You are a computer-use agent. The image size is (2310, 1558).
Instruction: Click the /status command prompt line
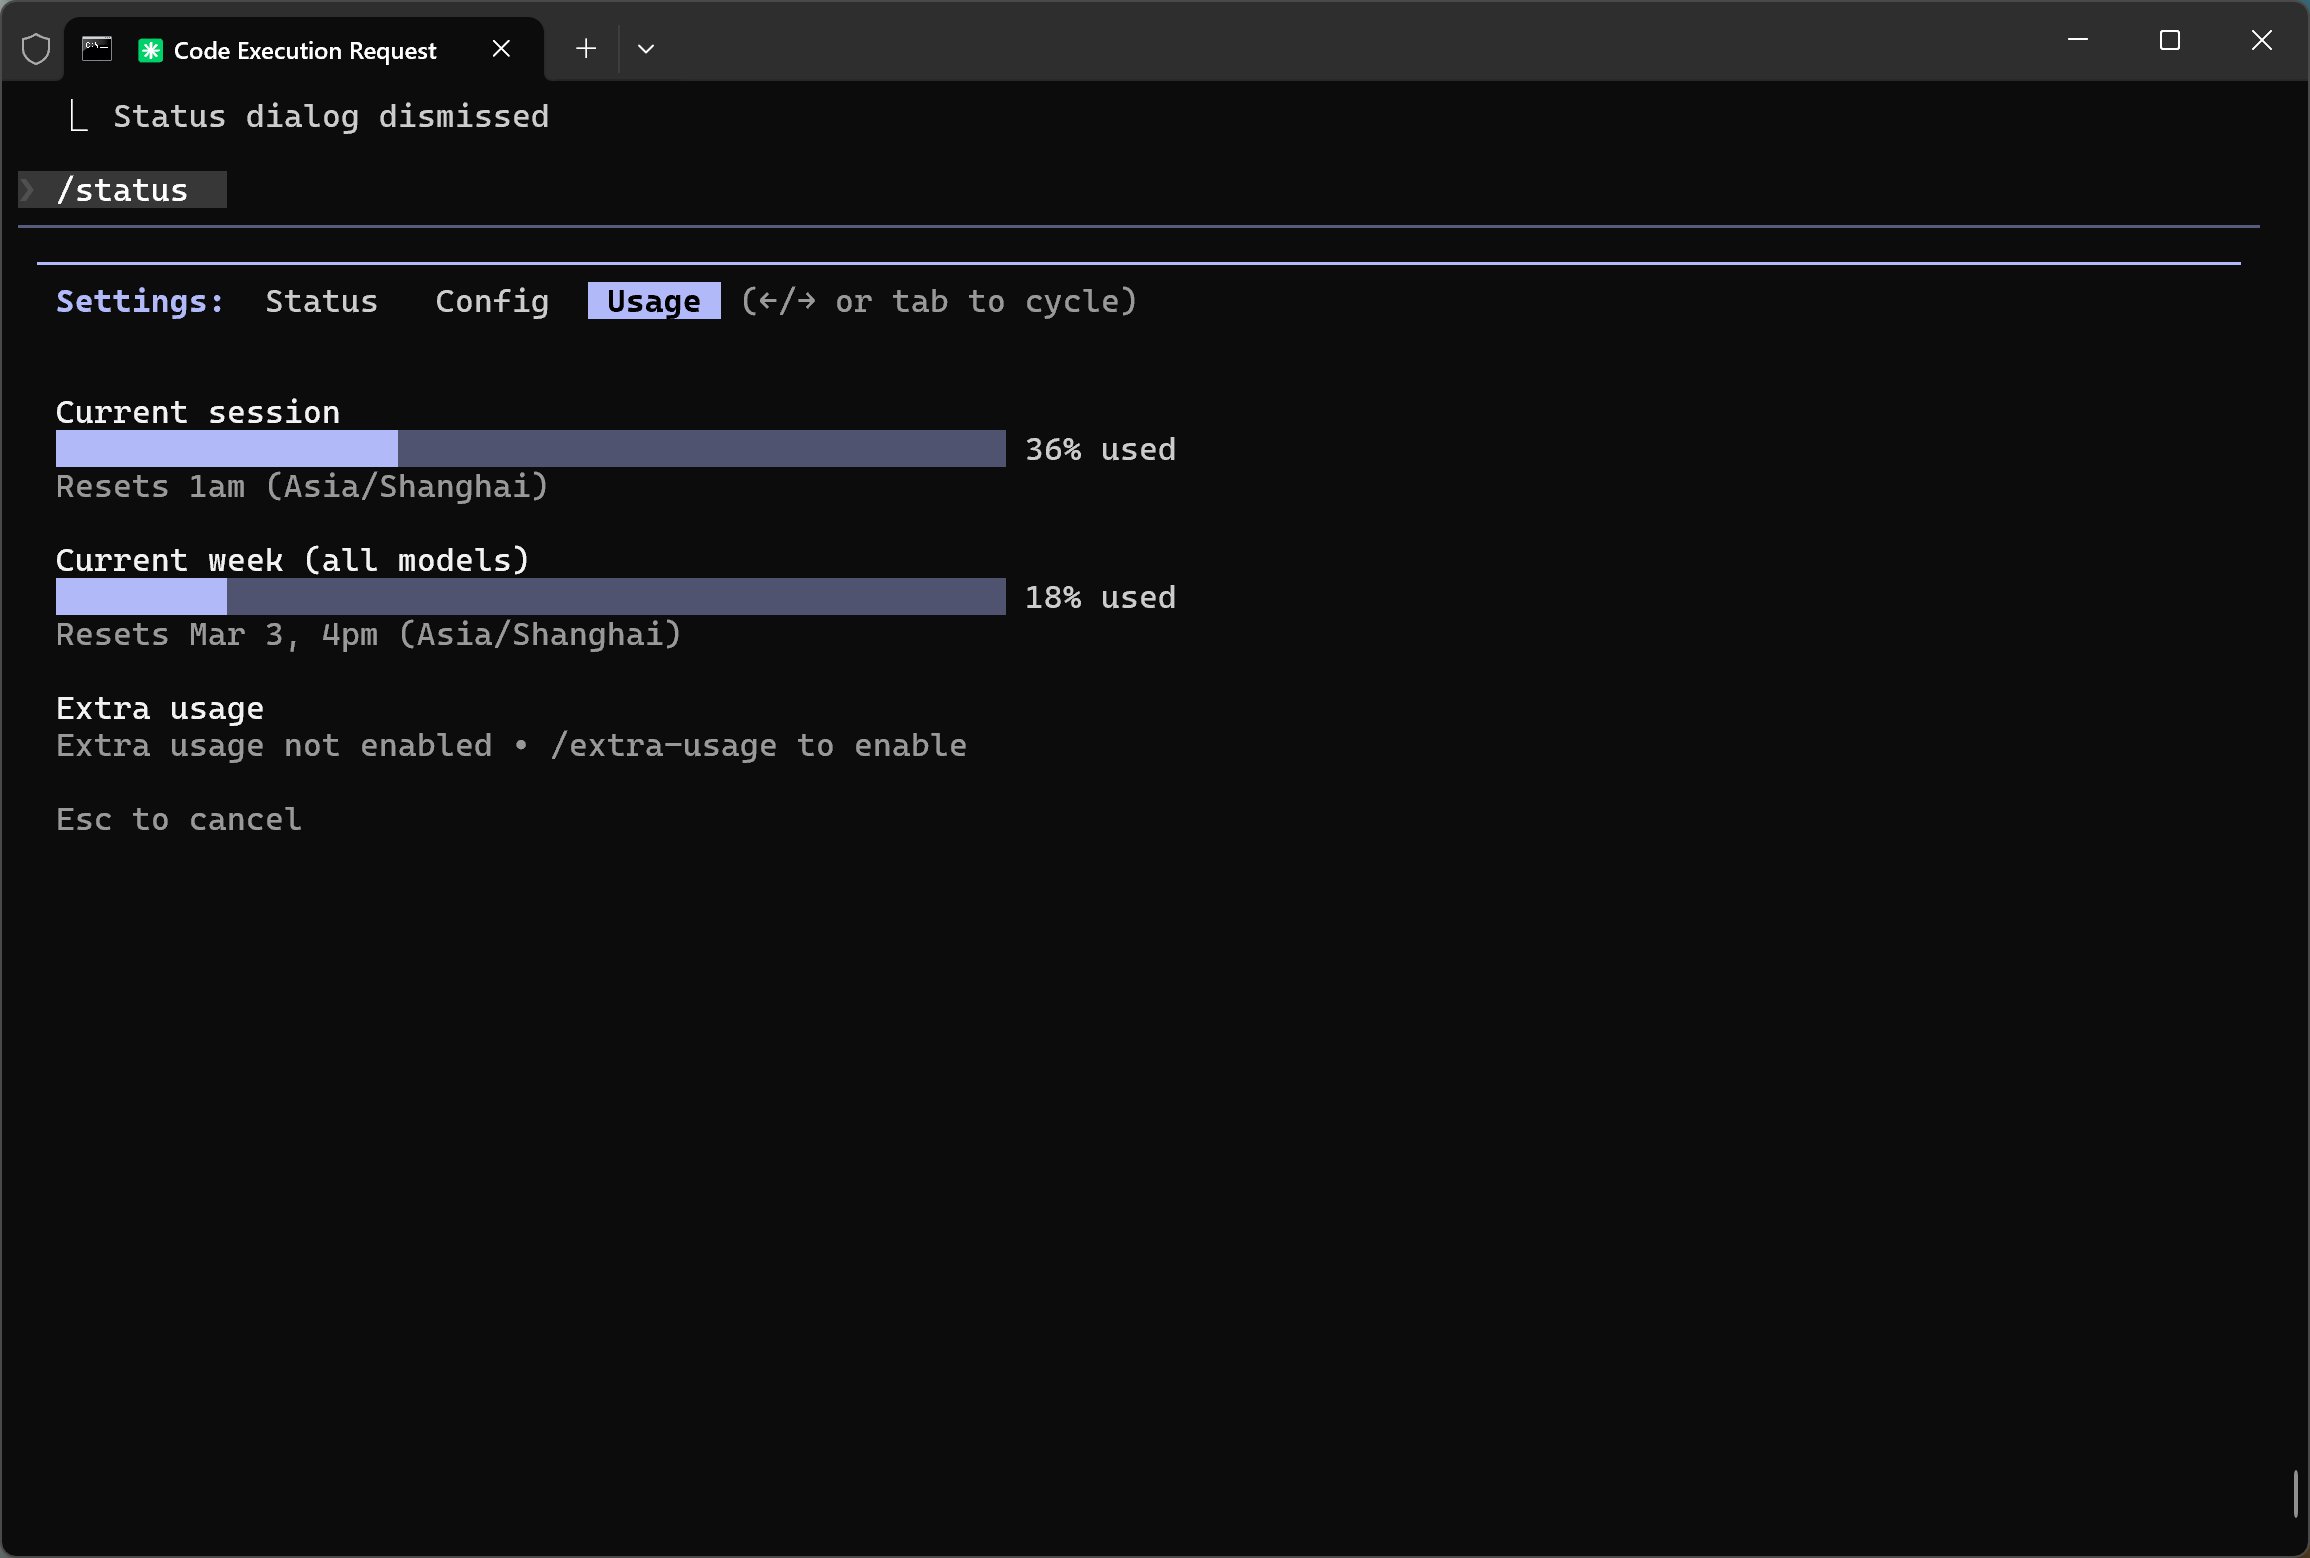(x=123, y=190)
